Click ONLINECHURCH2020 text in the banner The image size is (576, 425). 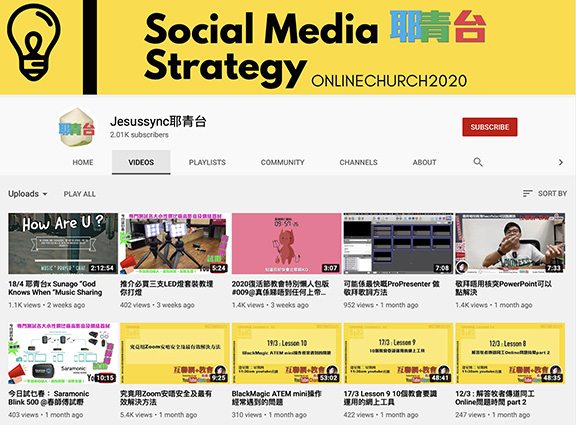pos(389,81)
